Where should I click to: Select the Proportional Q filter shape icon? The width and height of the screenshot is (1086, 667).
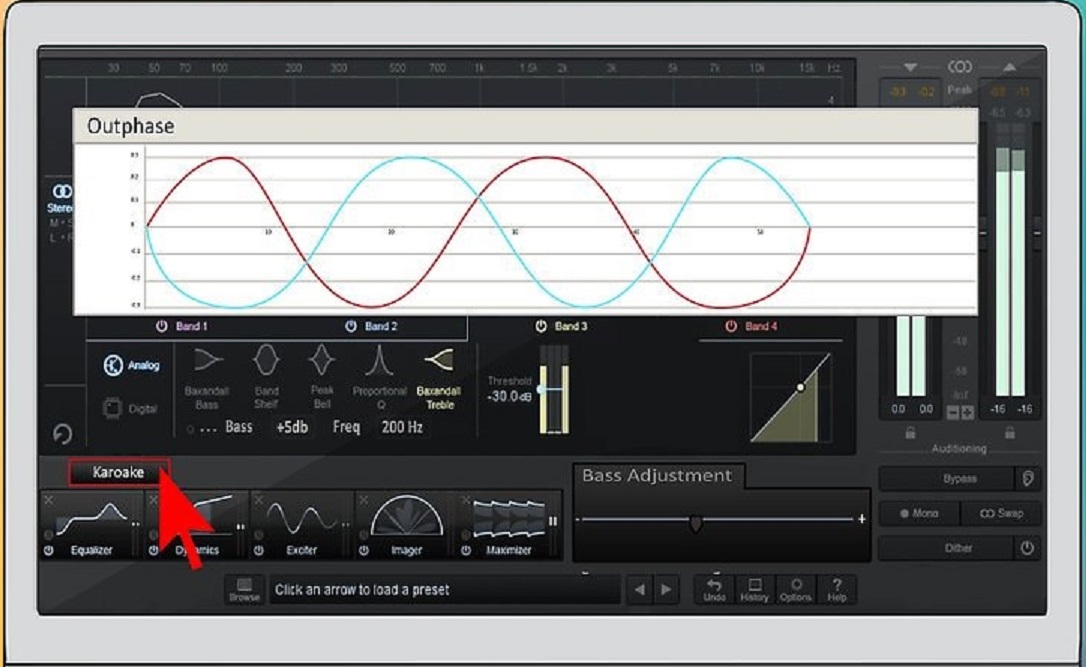(x=378, y=361)
